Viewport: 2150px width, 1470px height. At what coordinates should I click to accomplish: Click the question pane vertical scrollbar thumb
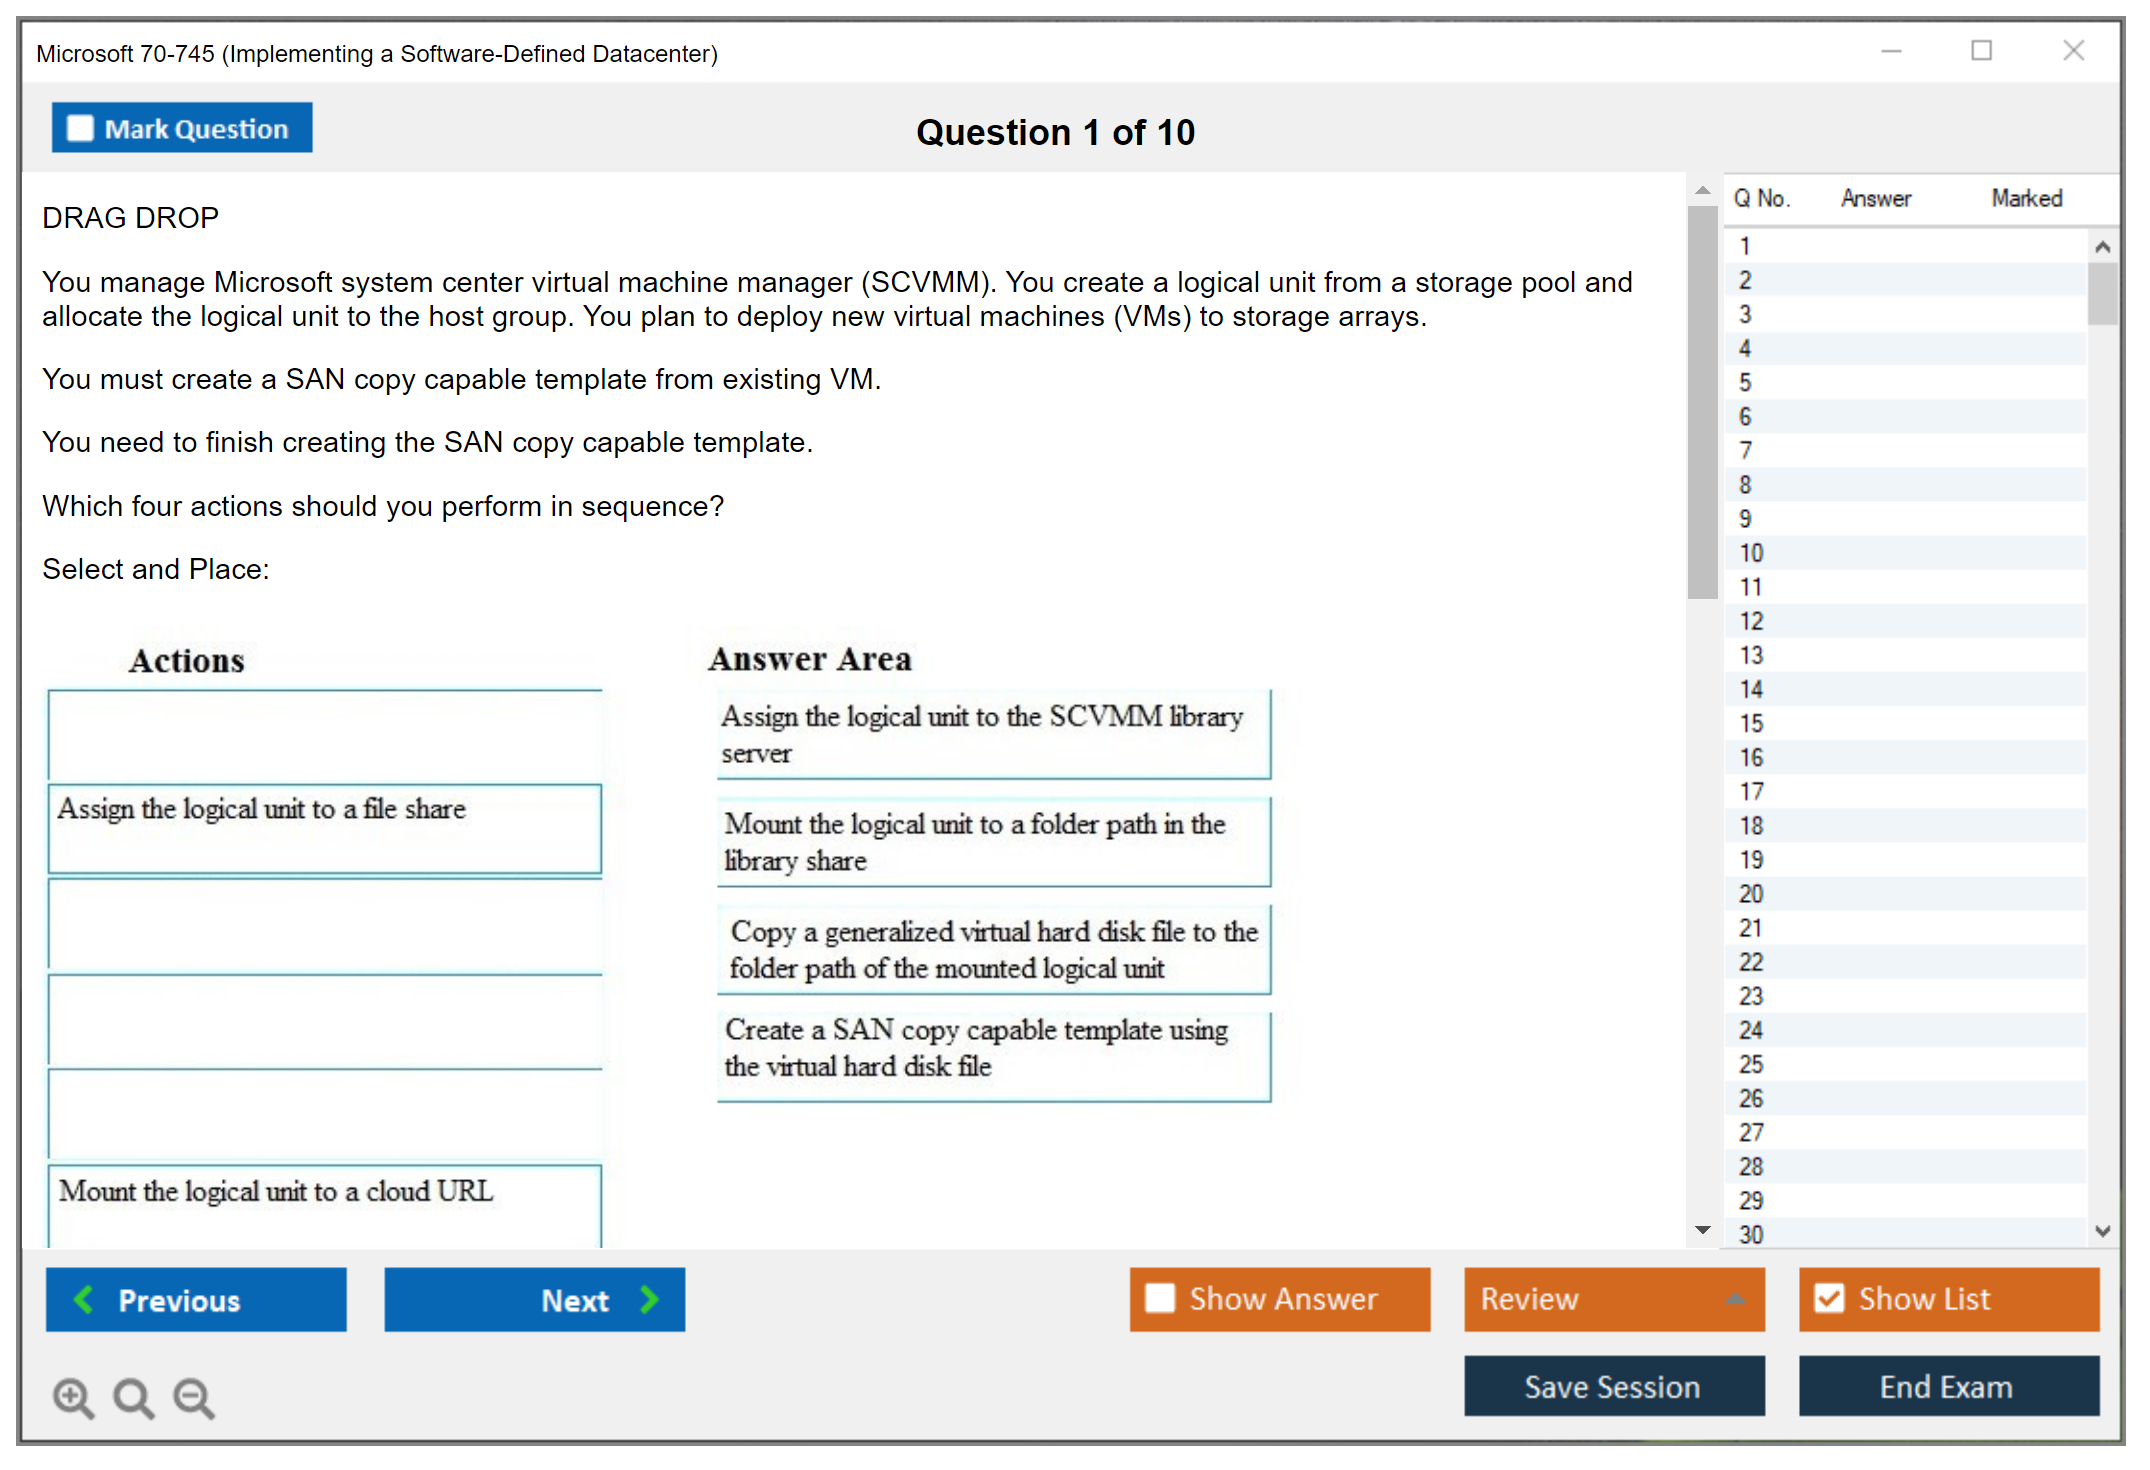[x=1702, y=400]
